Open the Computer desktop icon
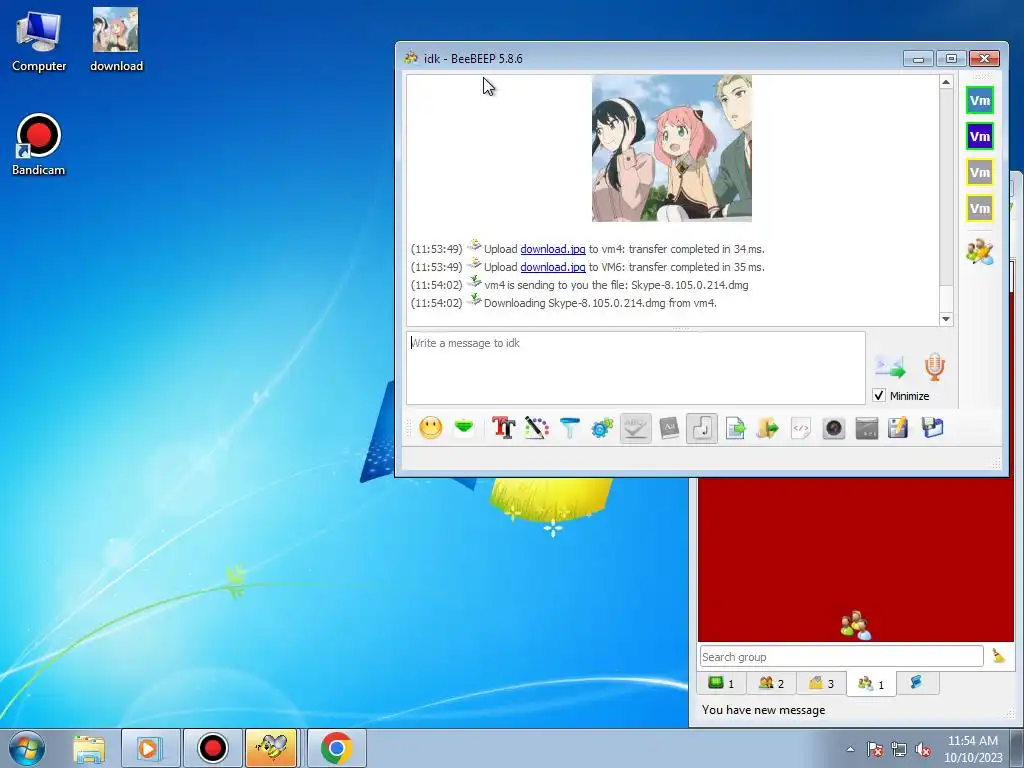1024x768 pixels. click(39, 41)
